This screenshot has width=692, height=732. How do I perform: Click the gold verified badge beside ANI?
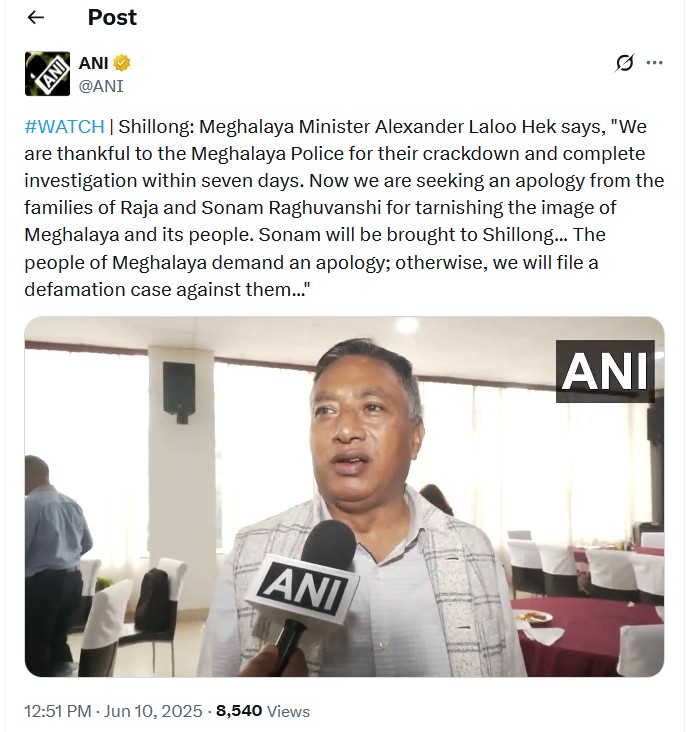pyautogui.click(x=122, y=63)
